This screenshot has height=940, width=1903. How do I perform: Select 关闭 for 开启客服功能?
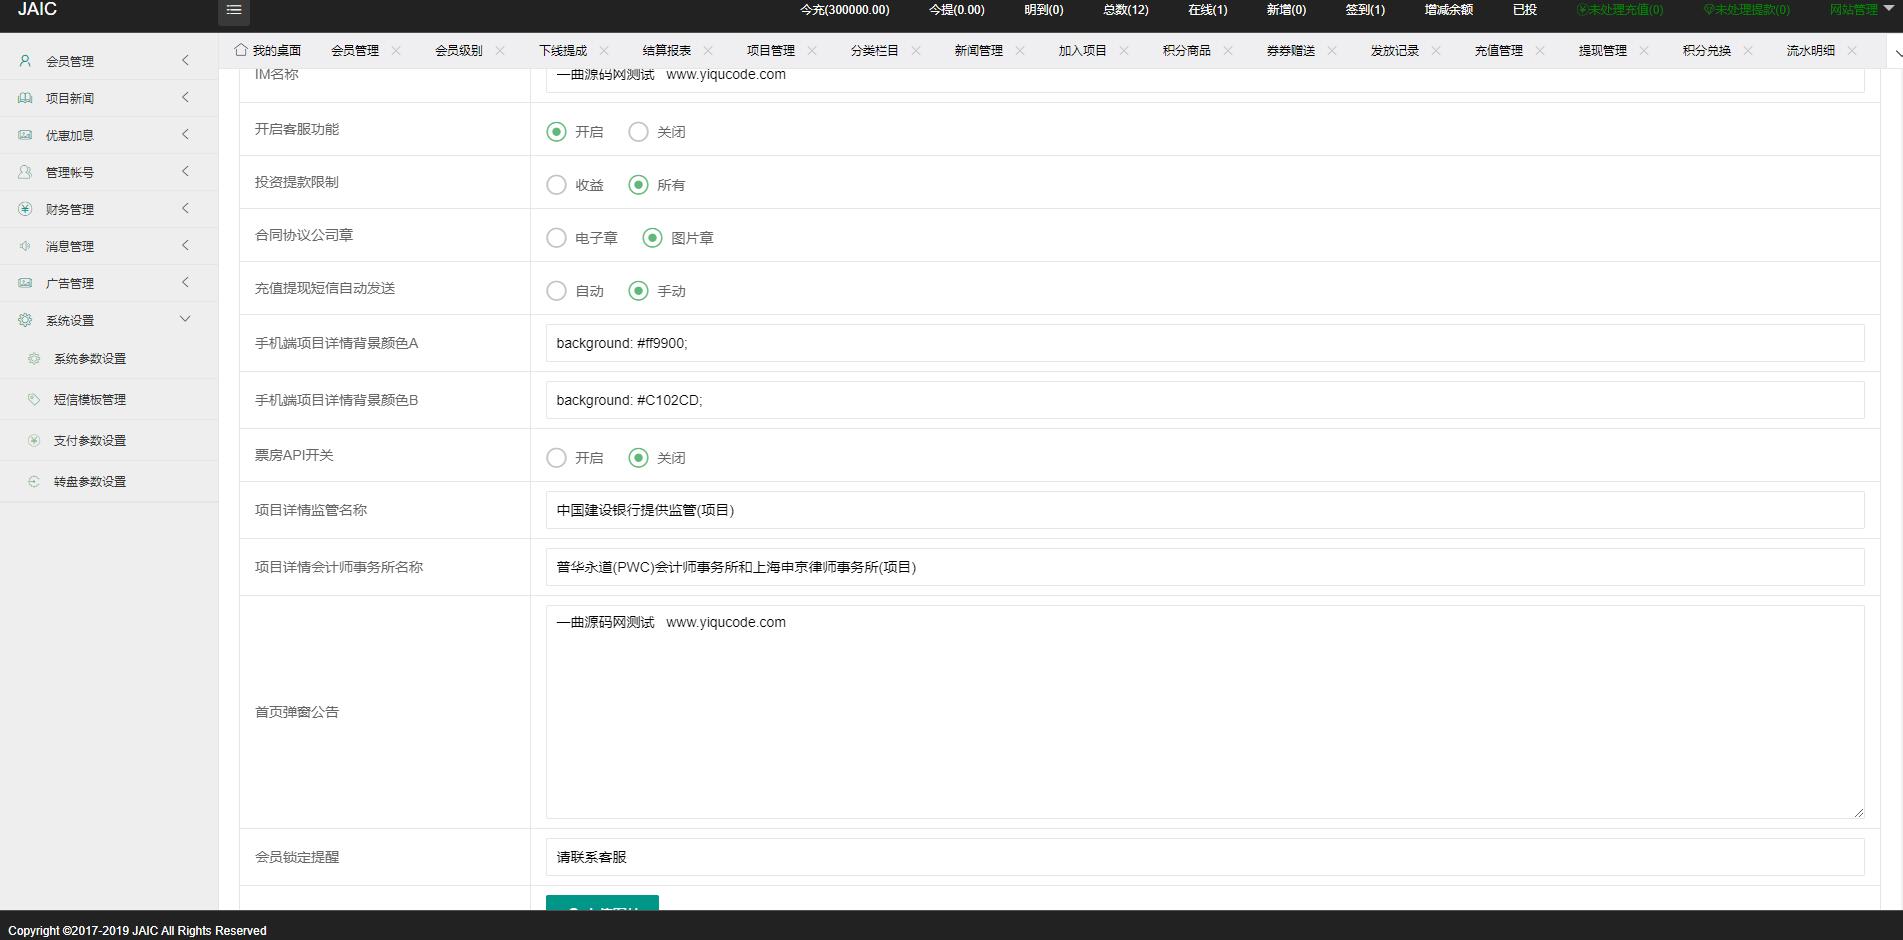coord(638,132)
